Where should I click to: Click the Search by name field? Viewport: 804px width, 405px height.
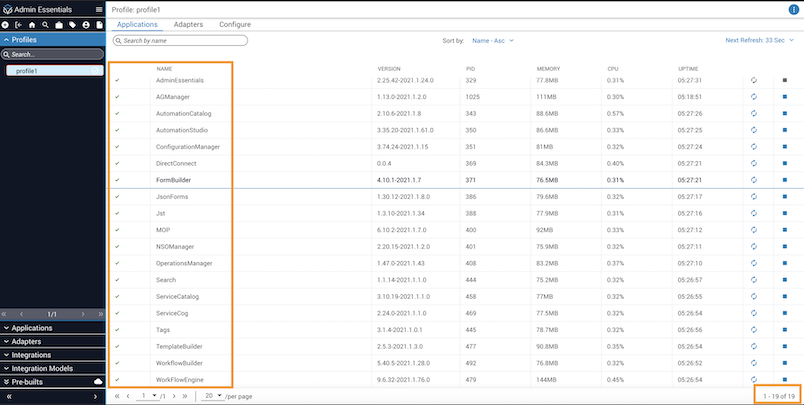180,41
